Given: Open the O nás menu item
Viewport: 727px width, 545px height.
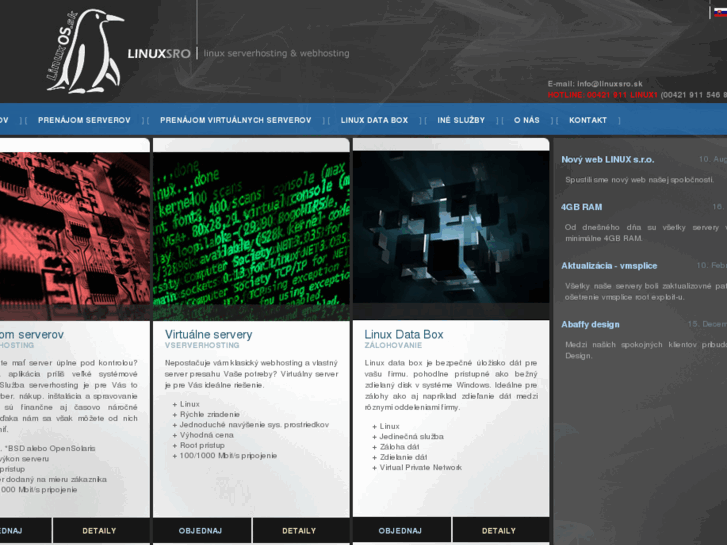Looking at the screenshot, I should pos(527,120).
